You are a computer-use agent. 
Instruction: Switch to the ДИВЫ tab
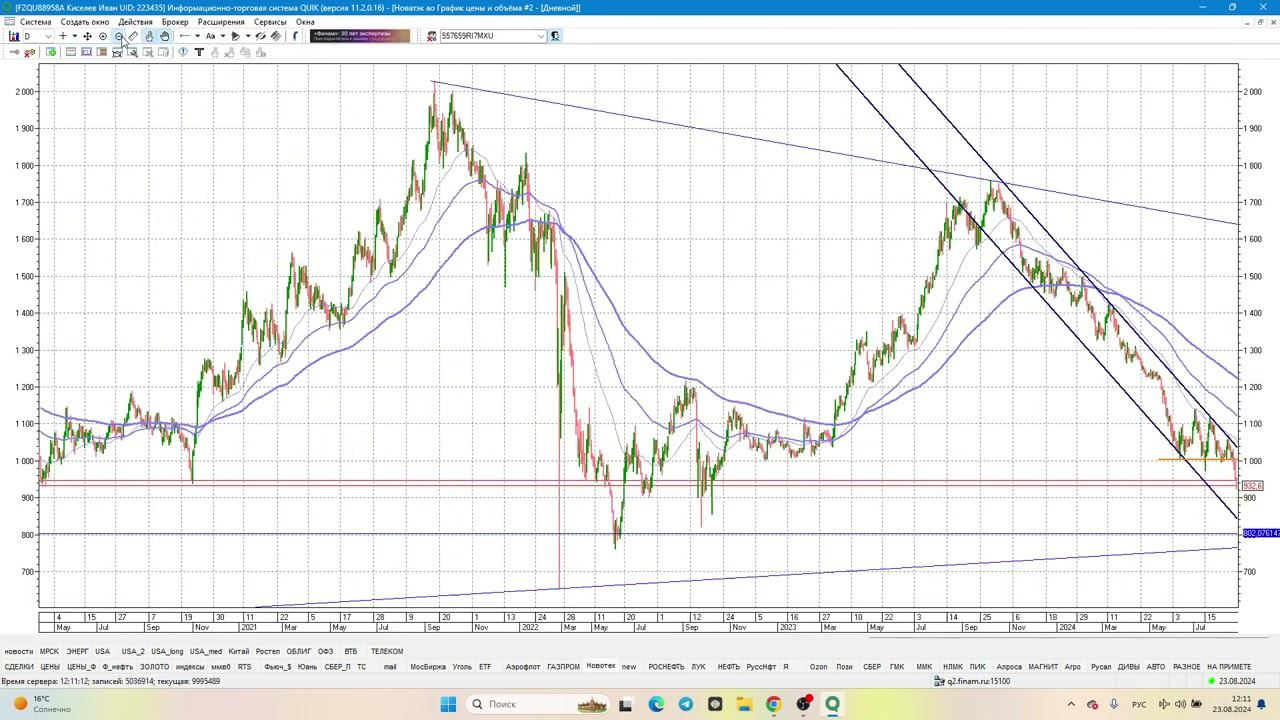tap(1128, 667)
